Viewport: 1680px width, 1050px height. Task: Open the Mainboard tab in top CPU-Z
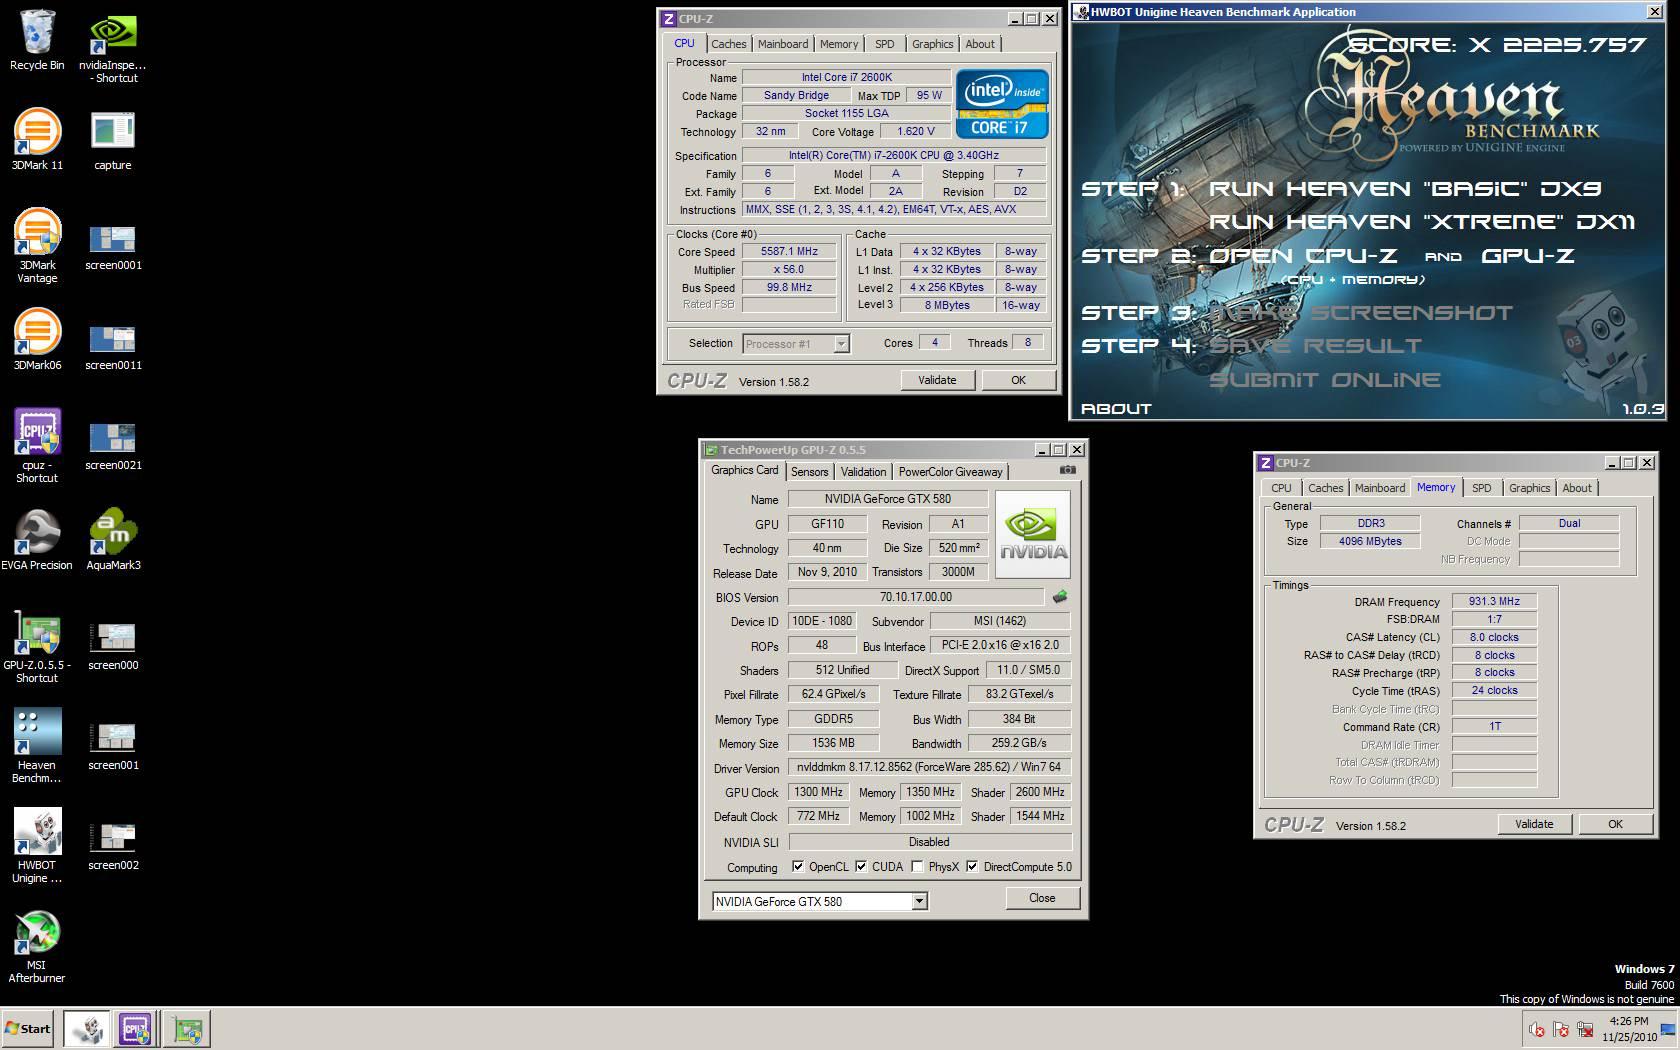[783, 44]
